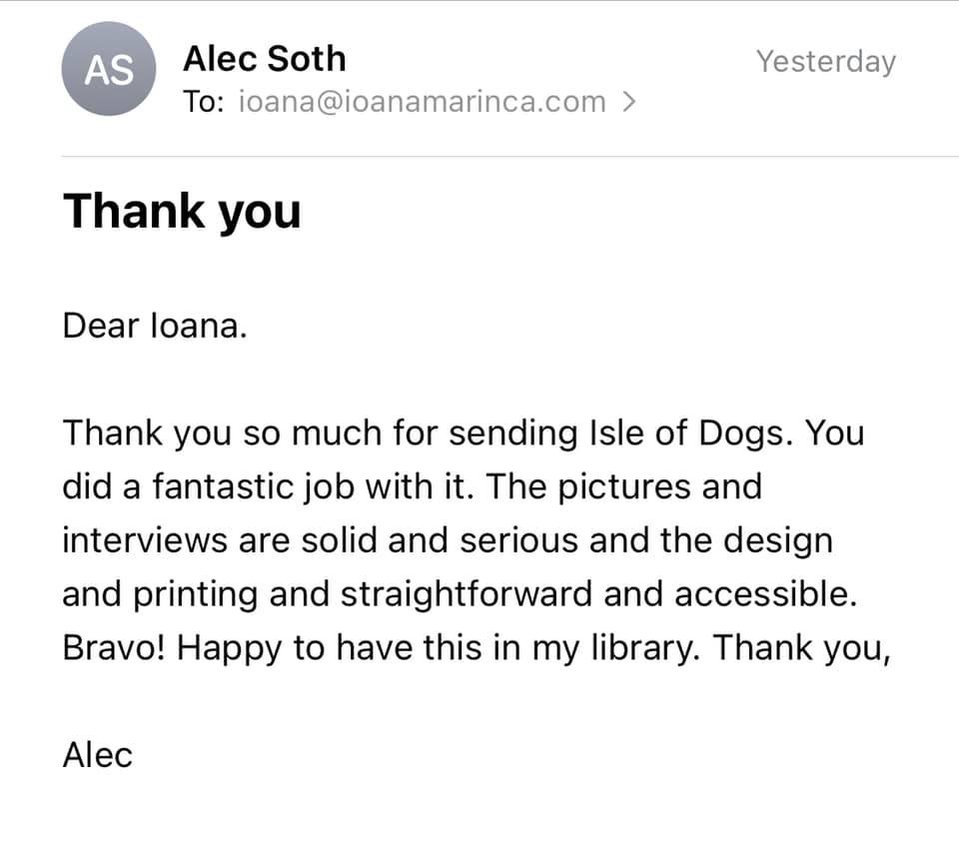This screenshot has height=847, width=959.
Task: Click the word "Bravo!" in message
Action: [114, 647]
